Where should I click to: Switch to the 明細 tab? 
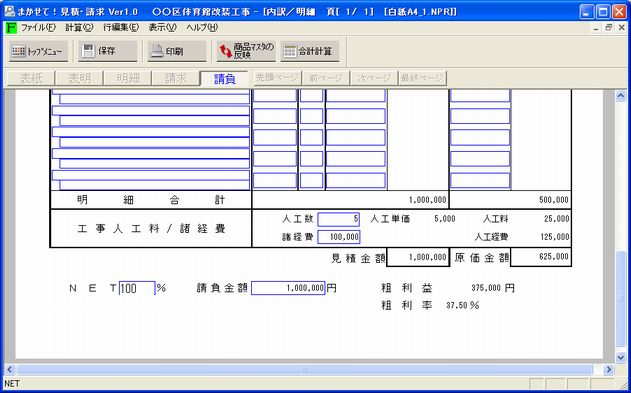point(127,78)
